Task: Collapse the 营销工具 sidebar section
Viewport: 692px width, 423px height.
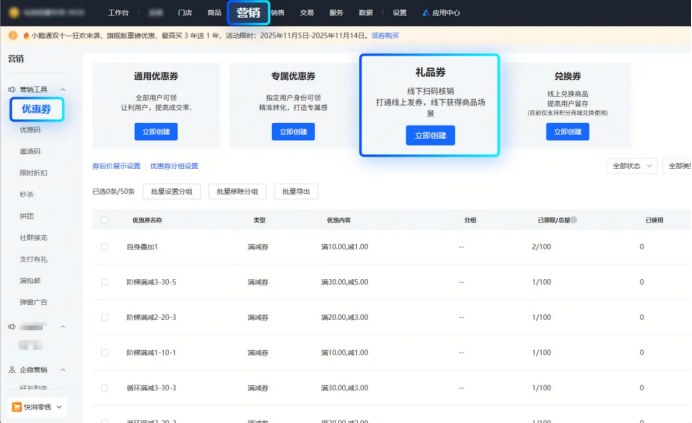Action: [x=63, y=89]
